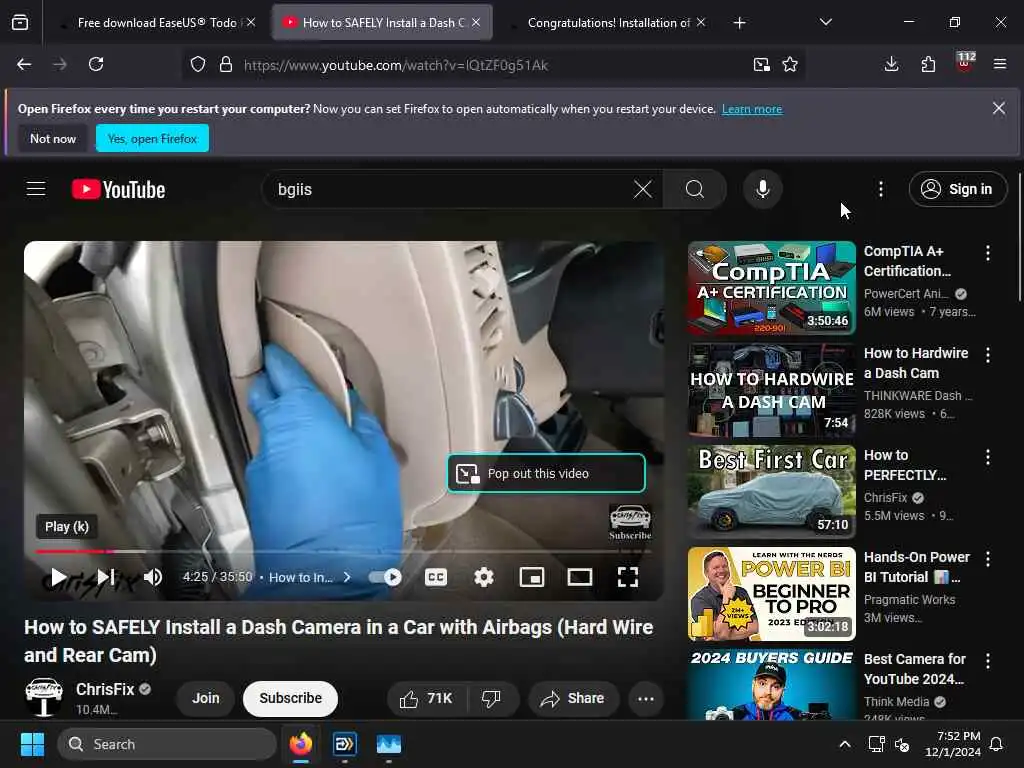
Task: Open options for Best Camera video
Action: coord(987,661)
